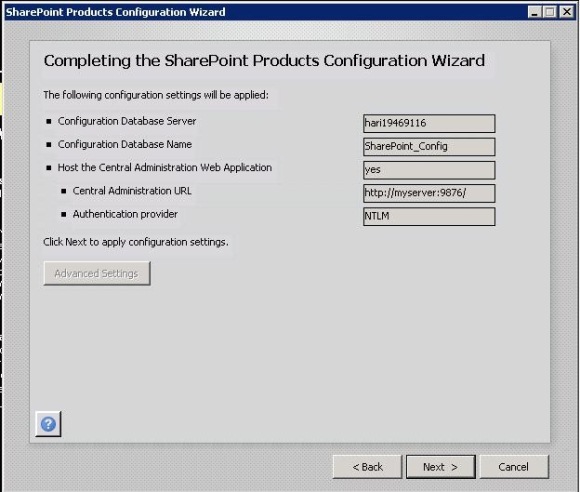
Task: Close the wizard via title bar X
Action: (566, 12)
